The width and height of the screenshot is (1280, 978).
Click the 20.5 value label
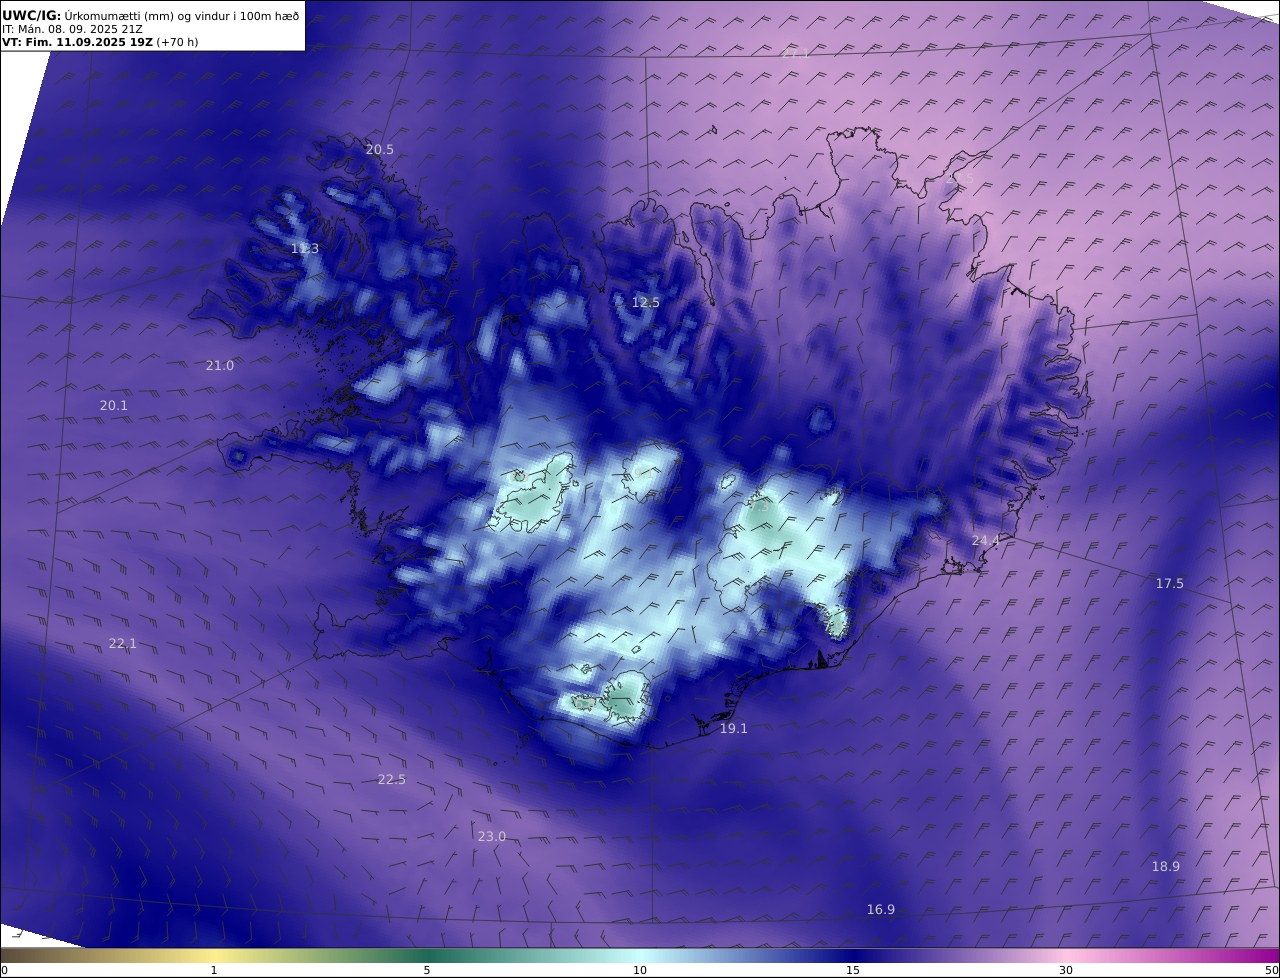[379, 149]
